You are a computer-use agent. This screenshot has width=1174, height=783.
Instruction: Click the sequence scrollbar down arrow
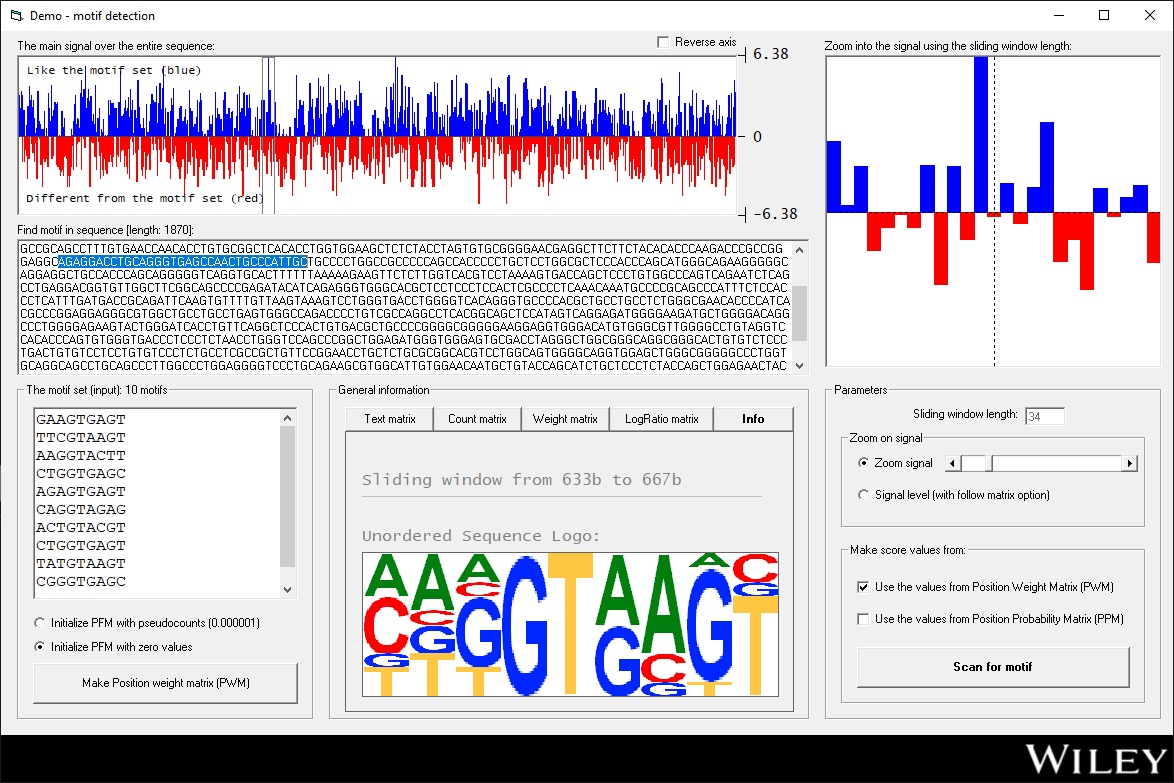point(801,366)
